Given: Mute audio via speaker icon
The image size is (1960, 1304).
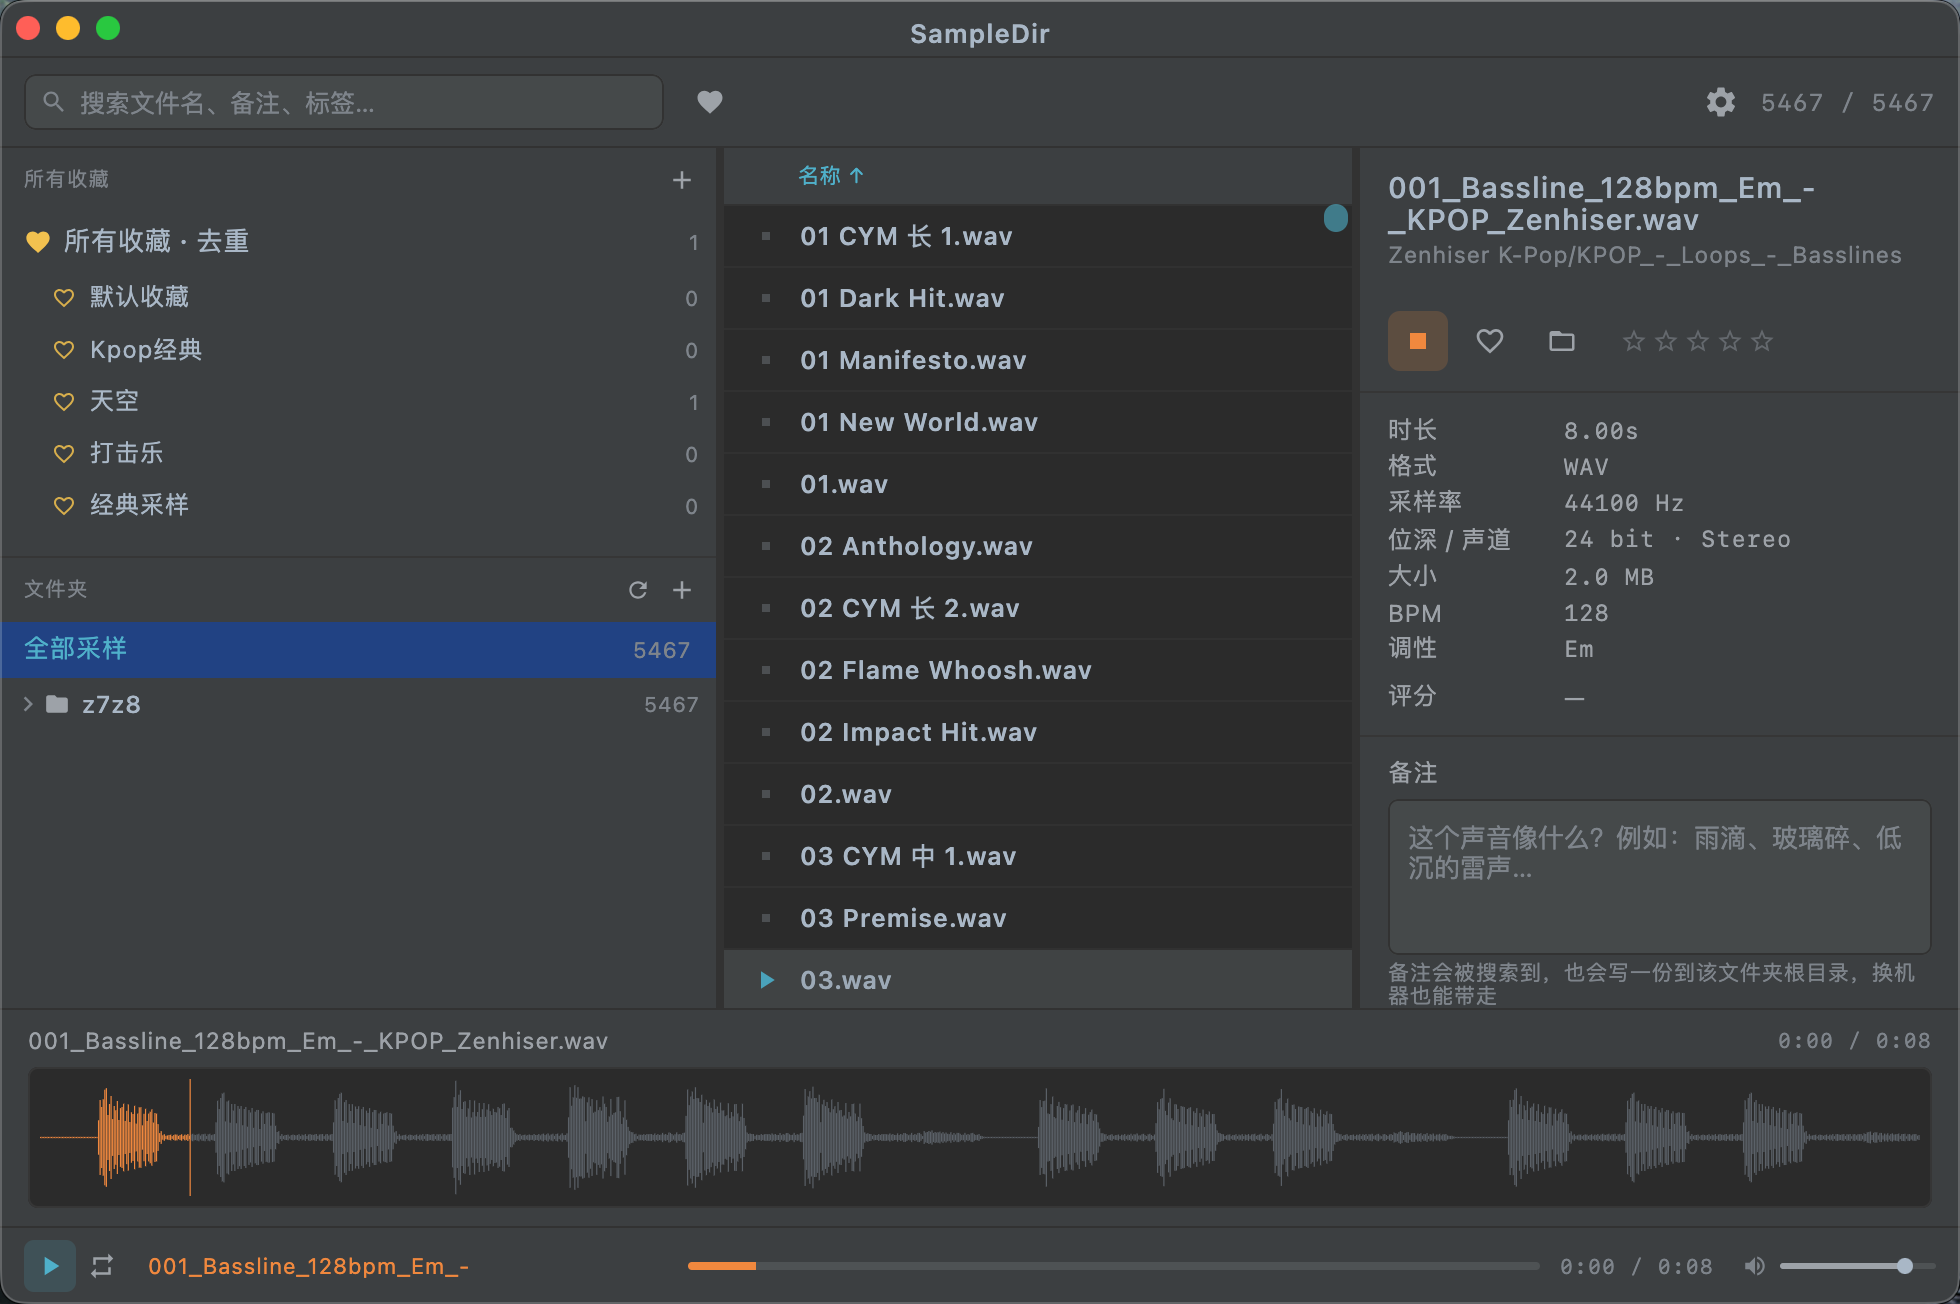Looking at the screenshot, I should tap(1754, 1266).
